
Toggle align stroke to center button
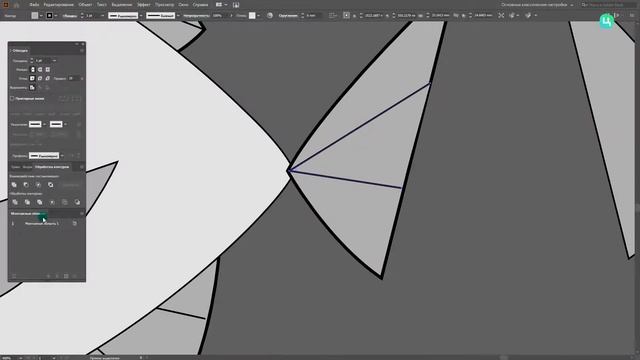pyautogui.click(x=32, y=87)
